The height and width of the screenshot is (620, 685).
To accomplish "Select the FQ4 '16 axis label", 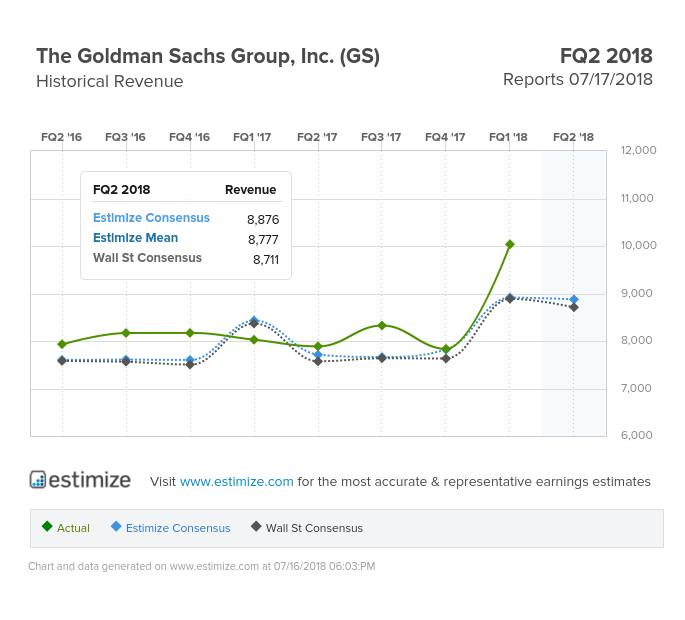I will [x=190, y=137].
